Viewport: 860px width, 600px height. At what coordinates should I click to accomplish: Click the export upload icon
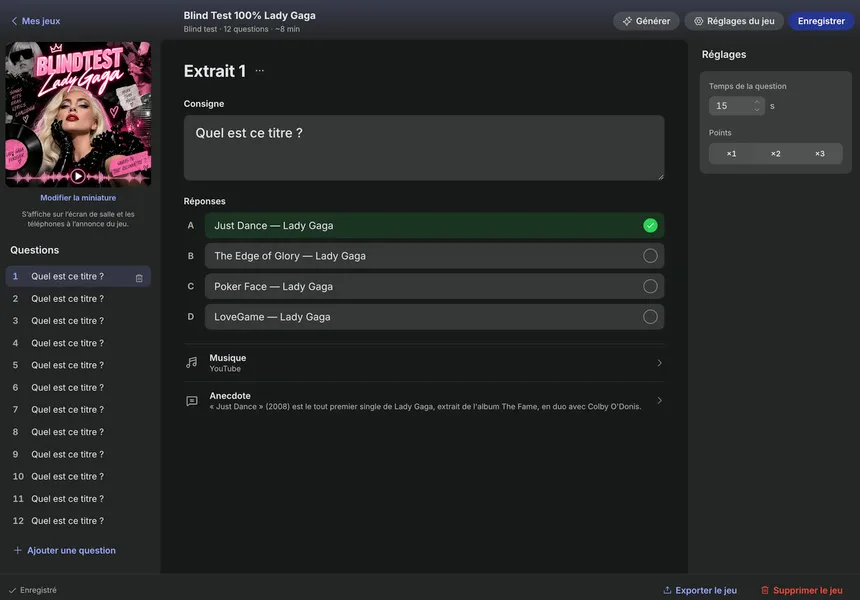click(667, 590)
